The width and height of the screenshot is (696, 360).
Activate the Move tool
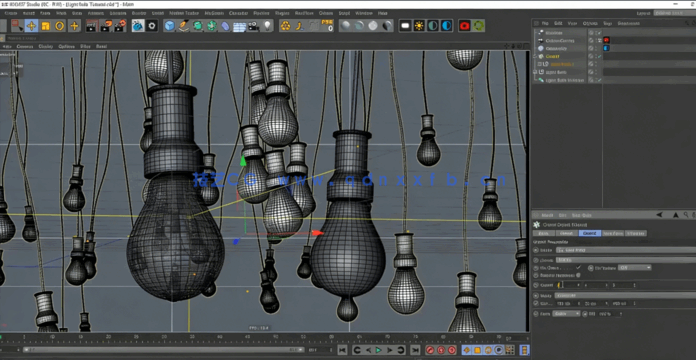pos(31,26)
